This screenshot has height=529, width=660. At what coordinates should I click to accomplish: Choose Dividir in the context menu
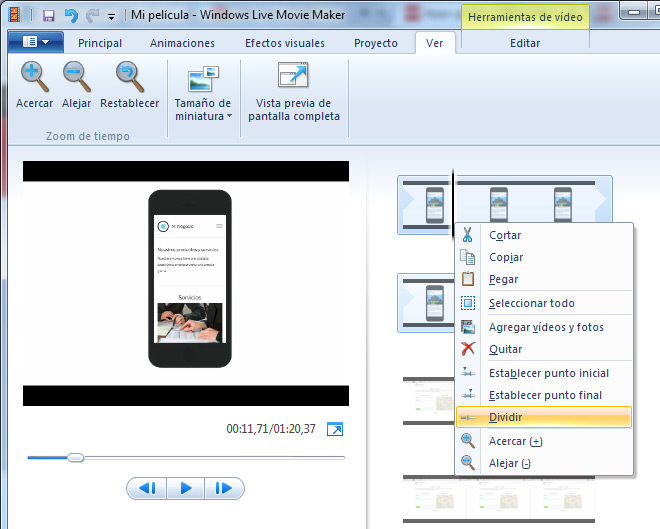coord(505,417)
